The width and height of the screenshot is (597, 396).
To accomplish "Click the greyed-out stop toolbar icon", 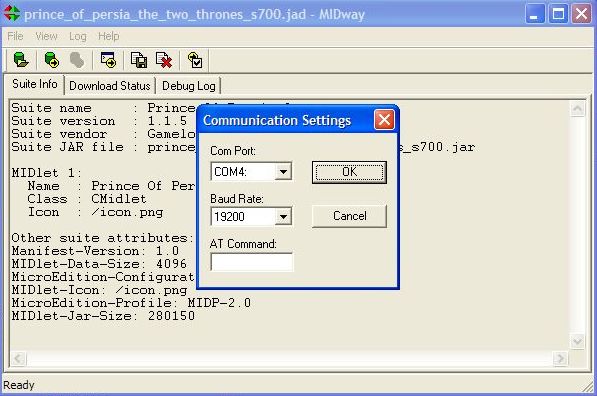I will click(x=77, y=60).
